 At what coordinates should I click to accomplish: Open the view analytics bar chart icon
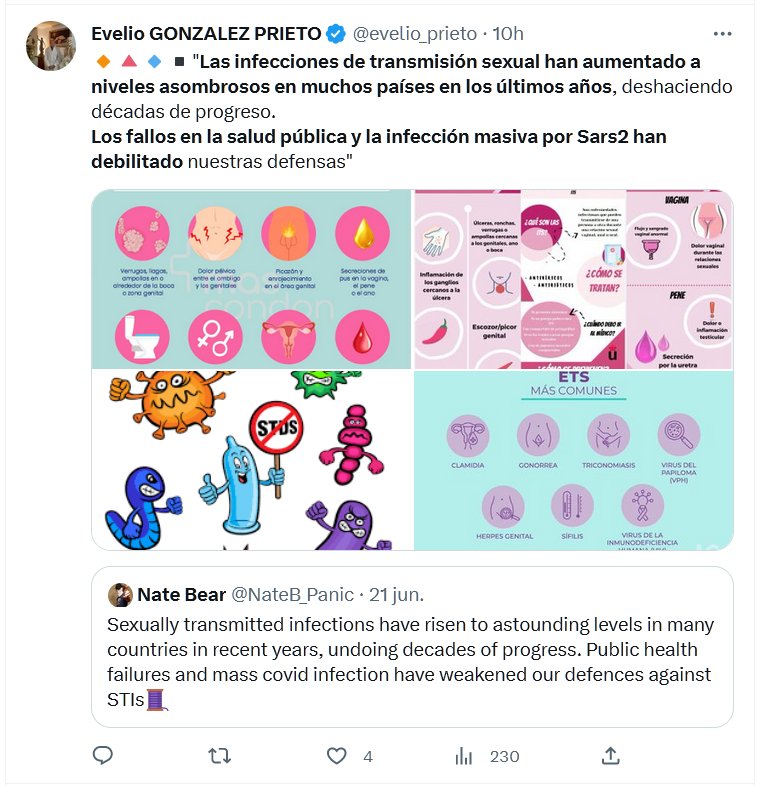point(463,756)
